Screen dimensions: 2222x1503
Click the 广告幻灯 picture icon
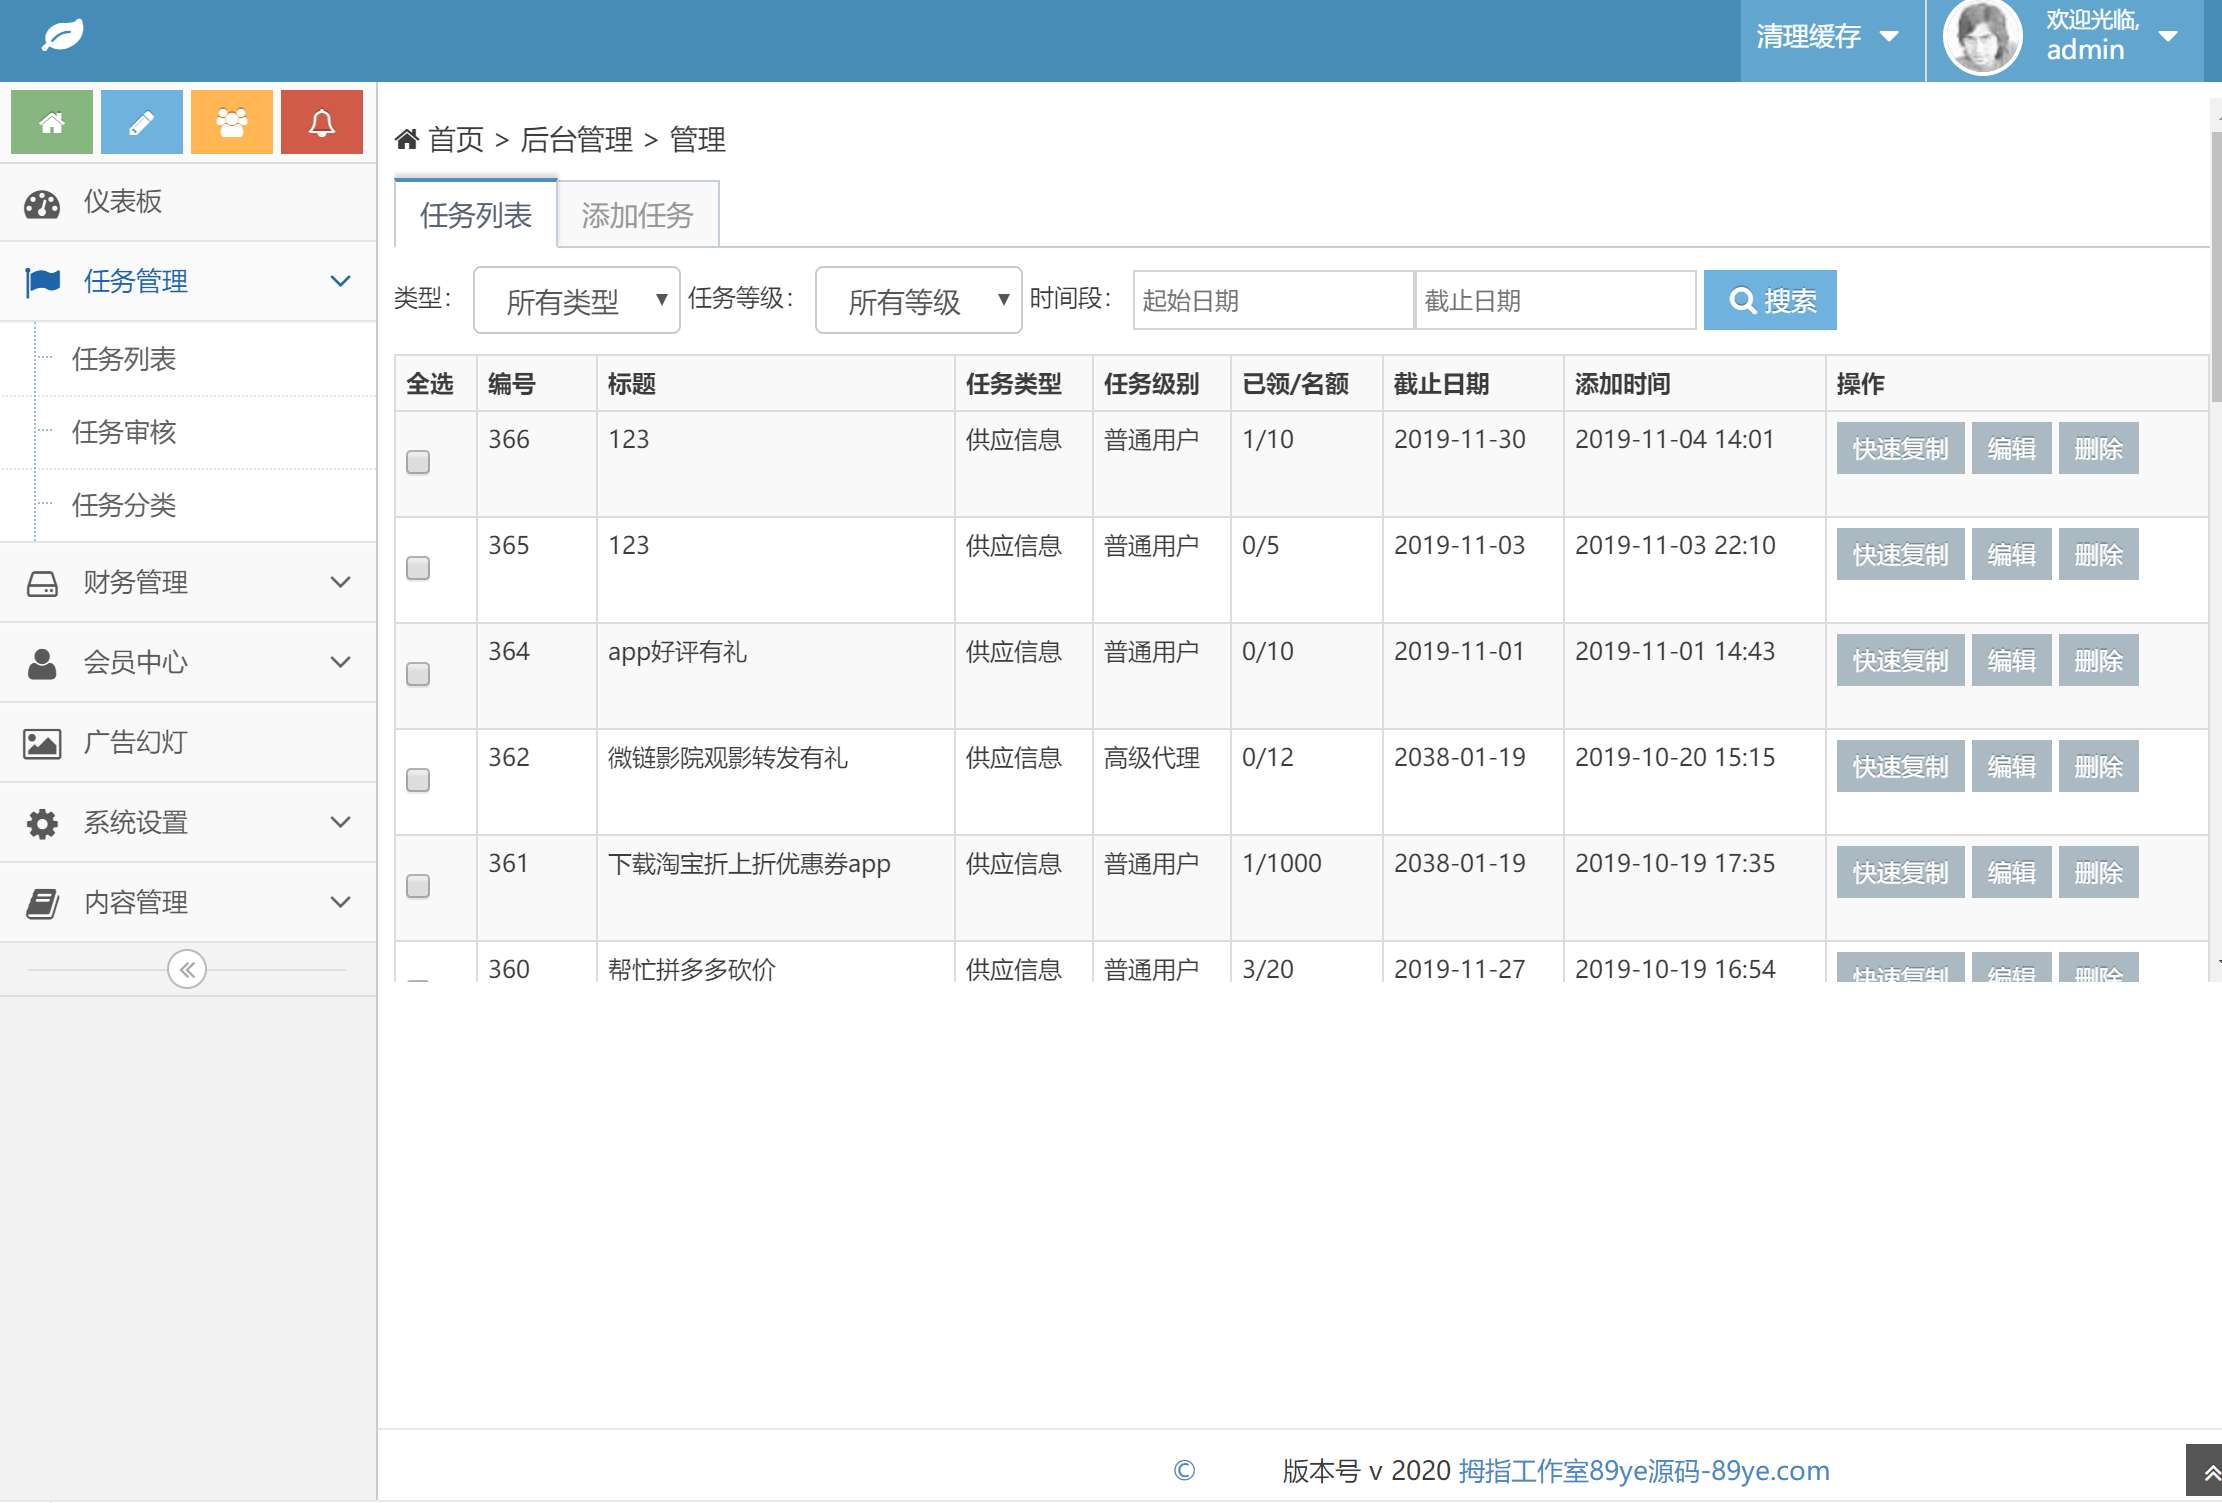coord(42,743)
